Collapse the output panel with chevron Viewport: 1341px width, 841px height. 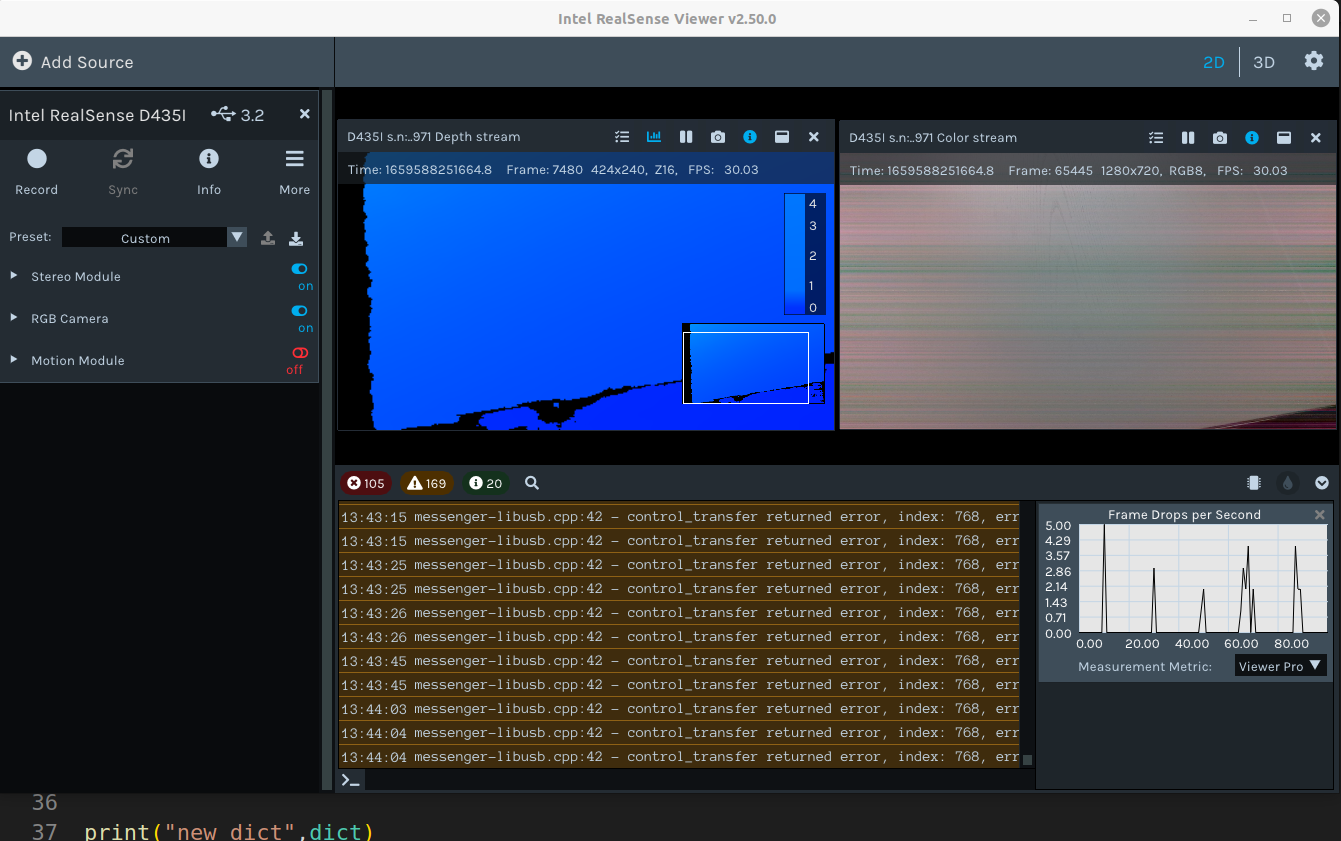[1322, 483]
